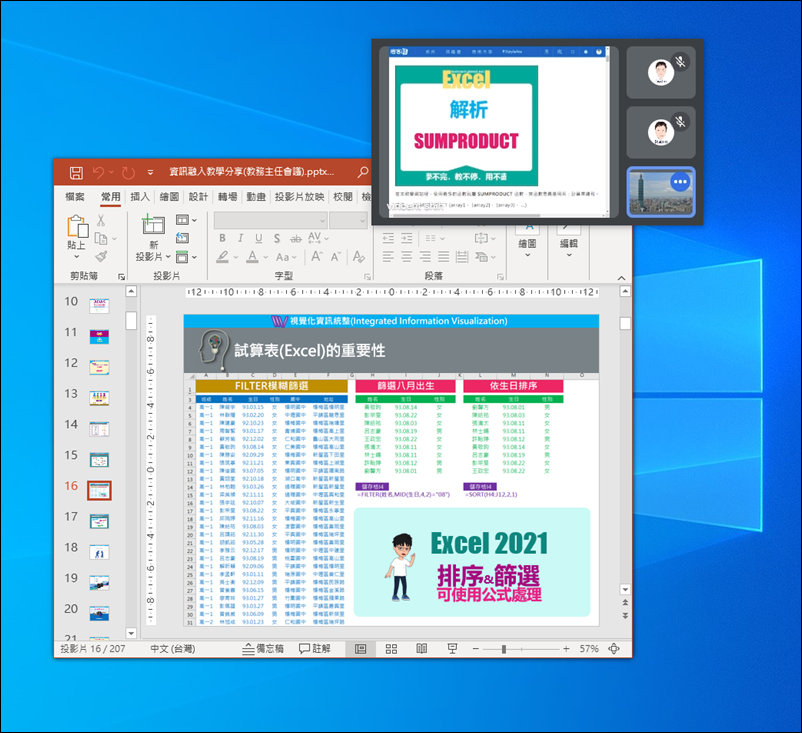Open the 剪貼簿 dialog launcher
Viewport: 802px width, 733px height.
pyautogui.click(x=121, y=277)
